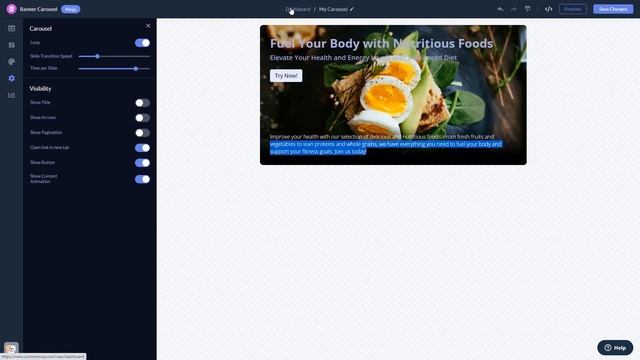Click the My Carousel breadcrumb name

(x=333, y=9)
